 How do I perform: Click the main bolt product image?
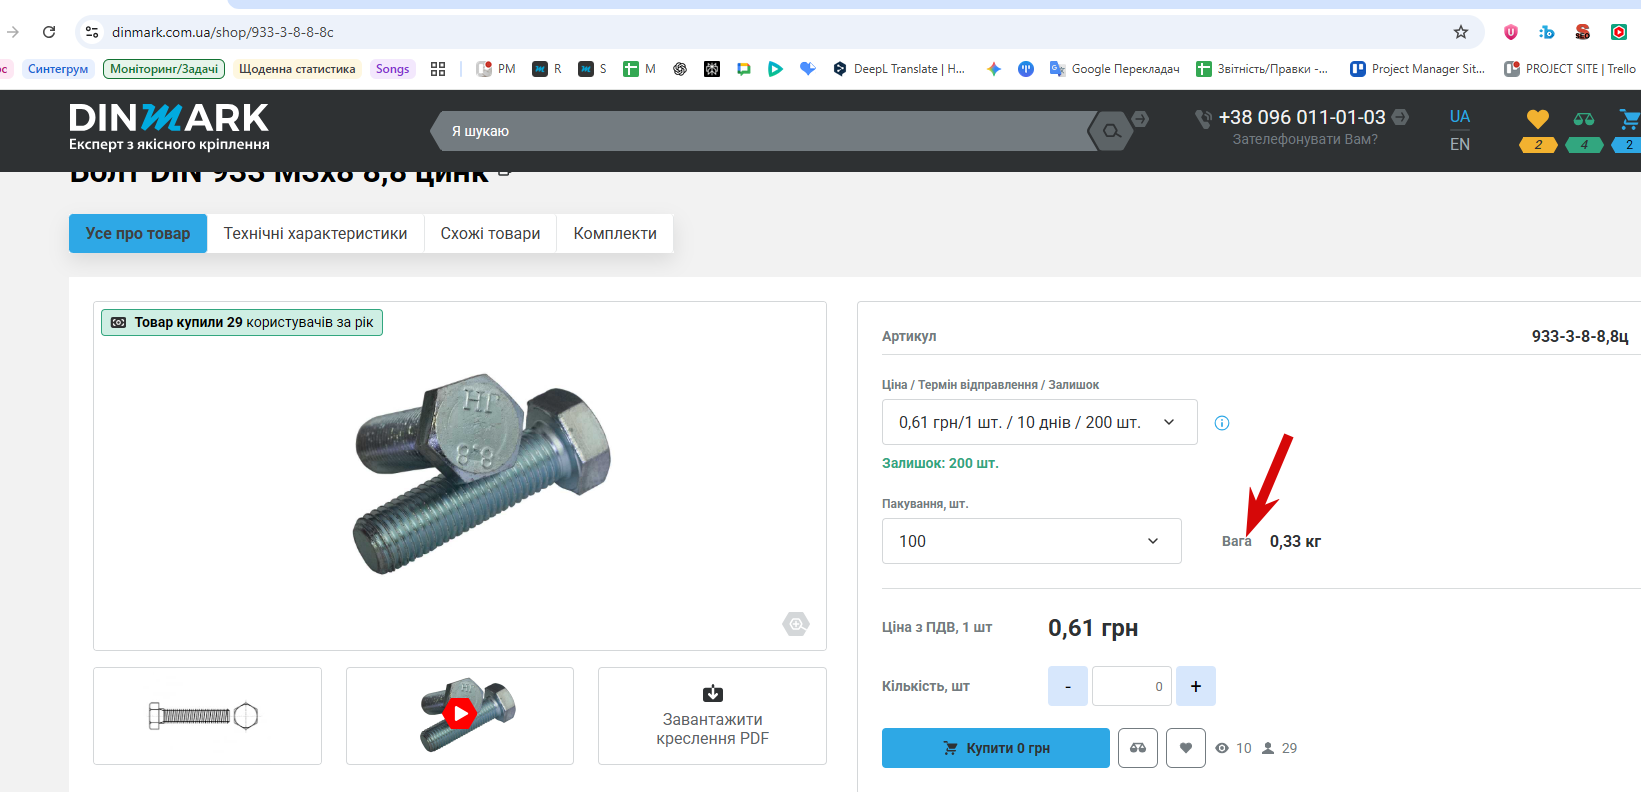tap(482, 475)
